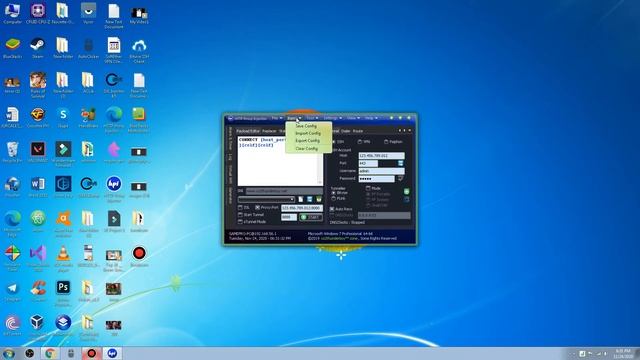Click the payload editor scrollbar
The height and width of the screenshot is (360, 640).
[x=321, y=161]
